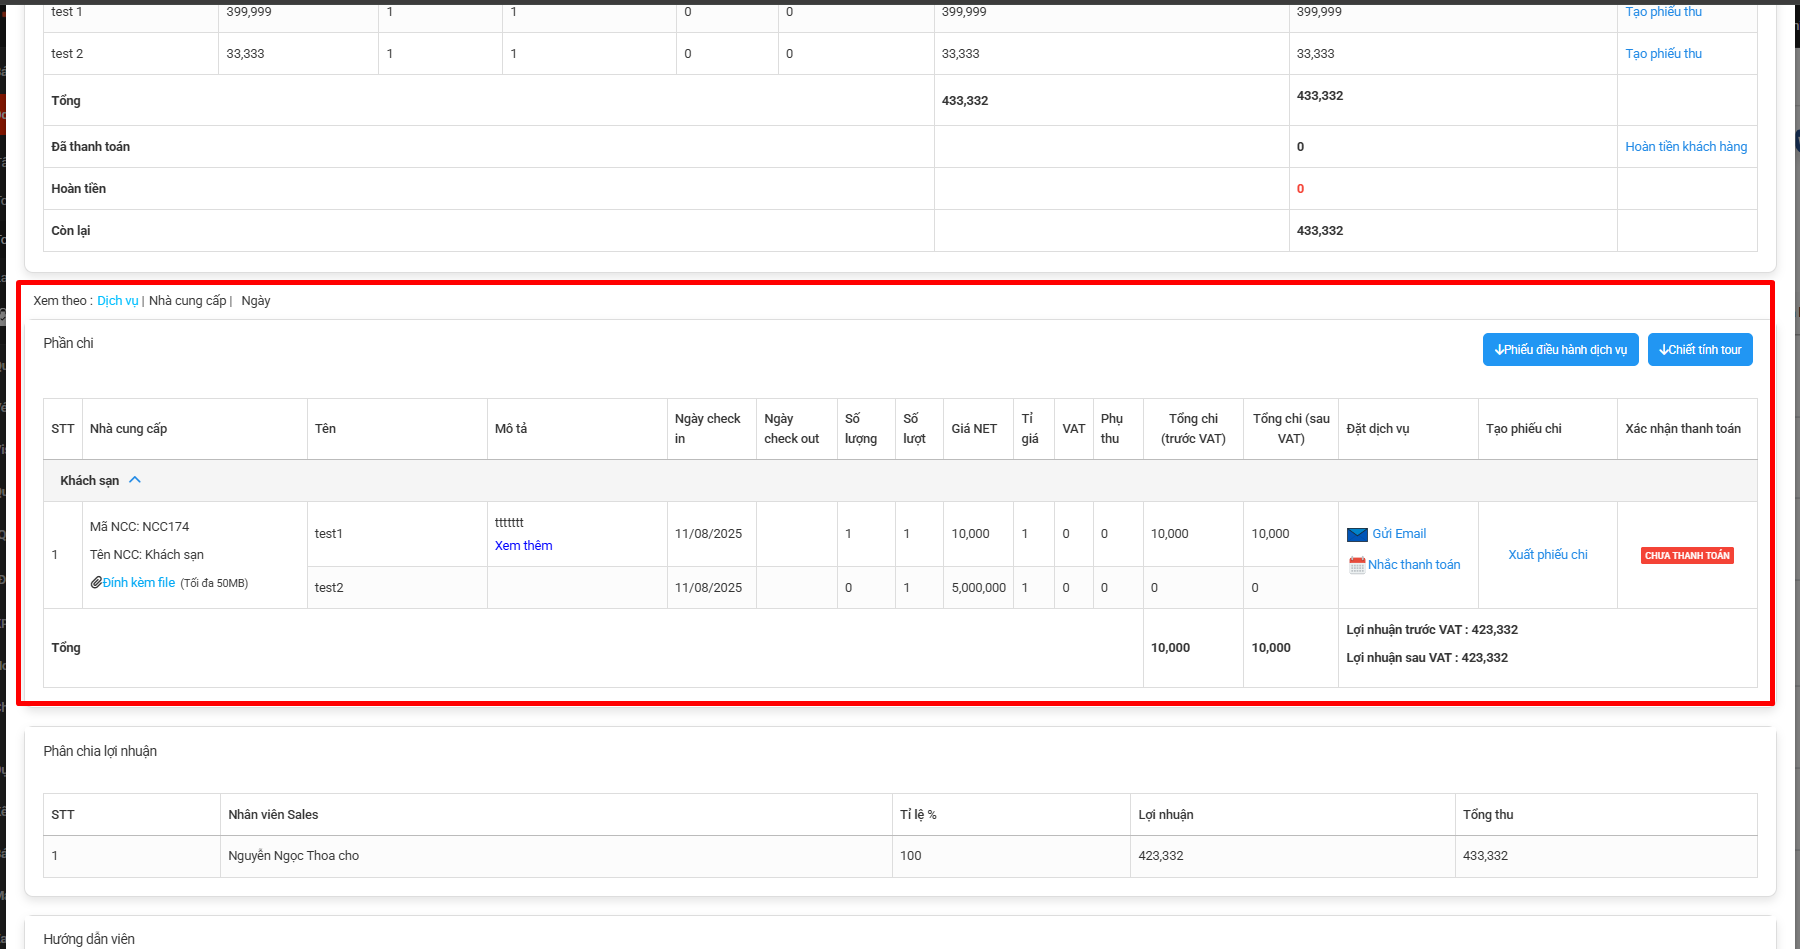Click the calendar icon for Nhắc thanh toán
Image resolution: width=1800 pixels, height=949 pixels.
click(1357, 565)
